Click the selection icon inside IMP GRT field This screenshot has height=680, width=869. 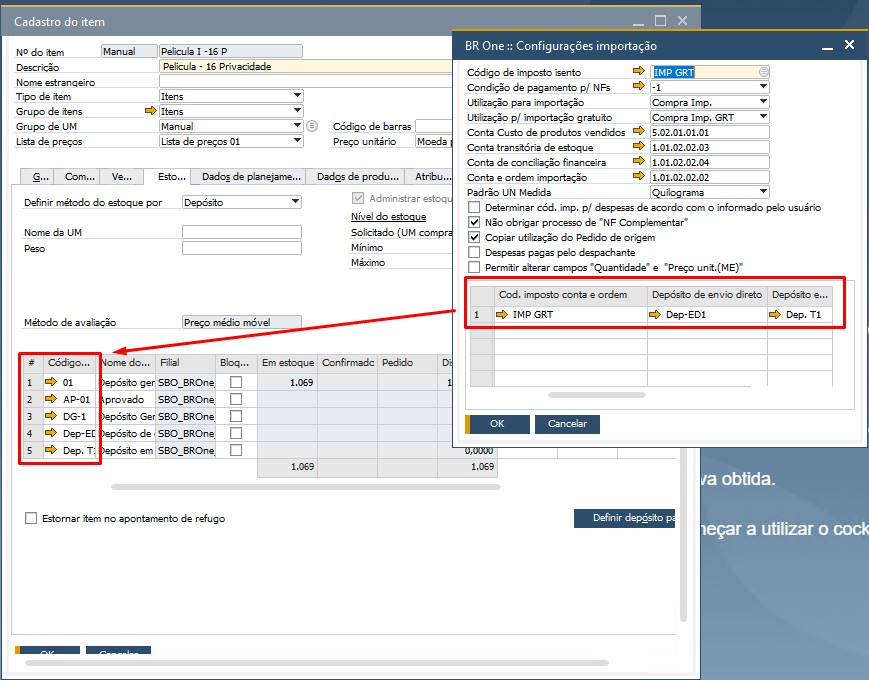(764, 72)
